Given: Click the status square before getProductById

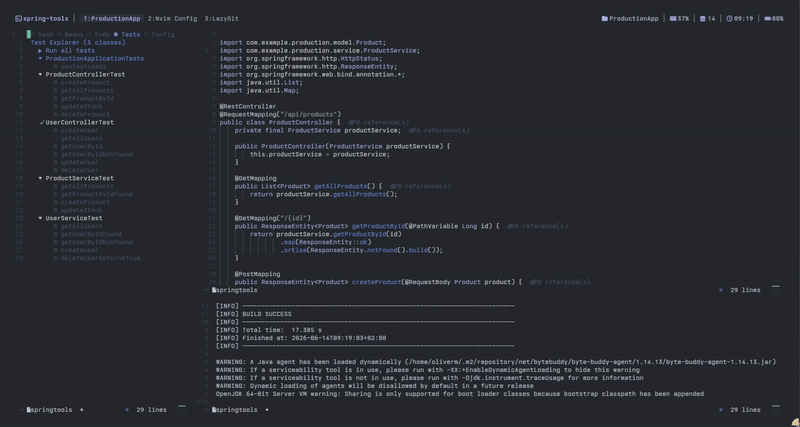Looking at the screenshot, I should tap(55, 98).
